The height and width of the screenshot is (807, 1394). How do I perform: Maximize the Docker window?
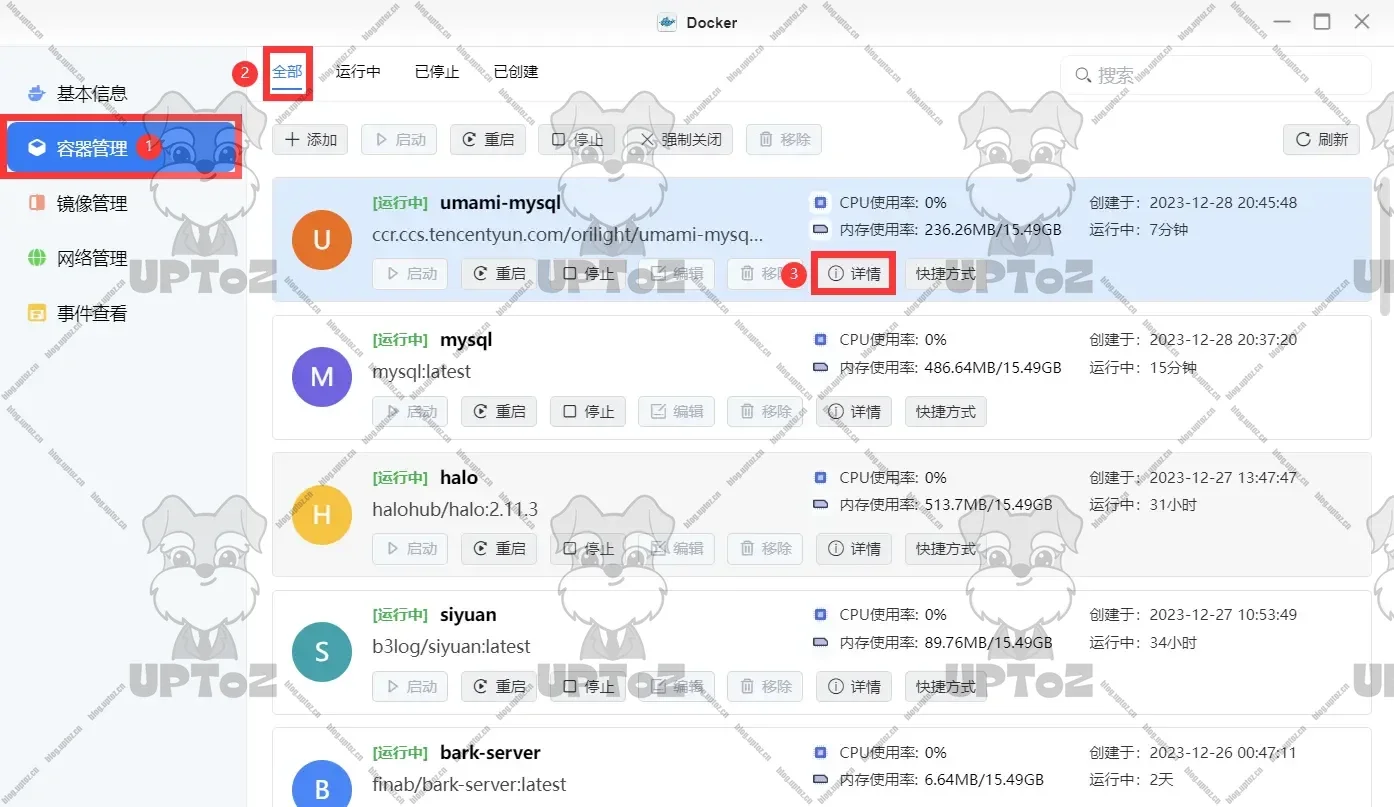point(1322,22)
